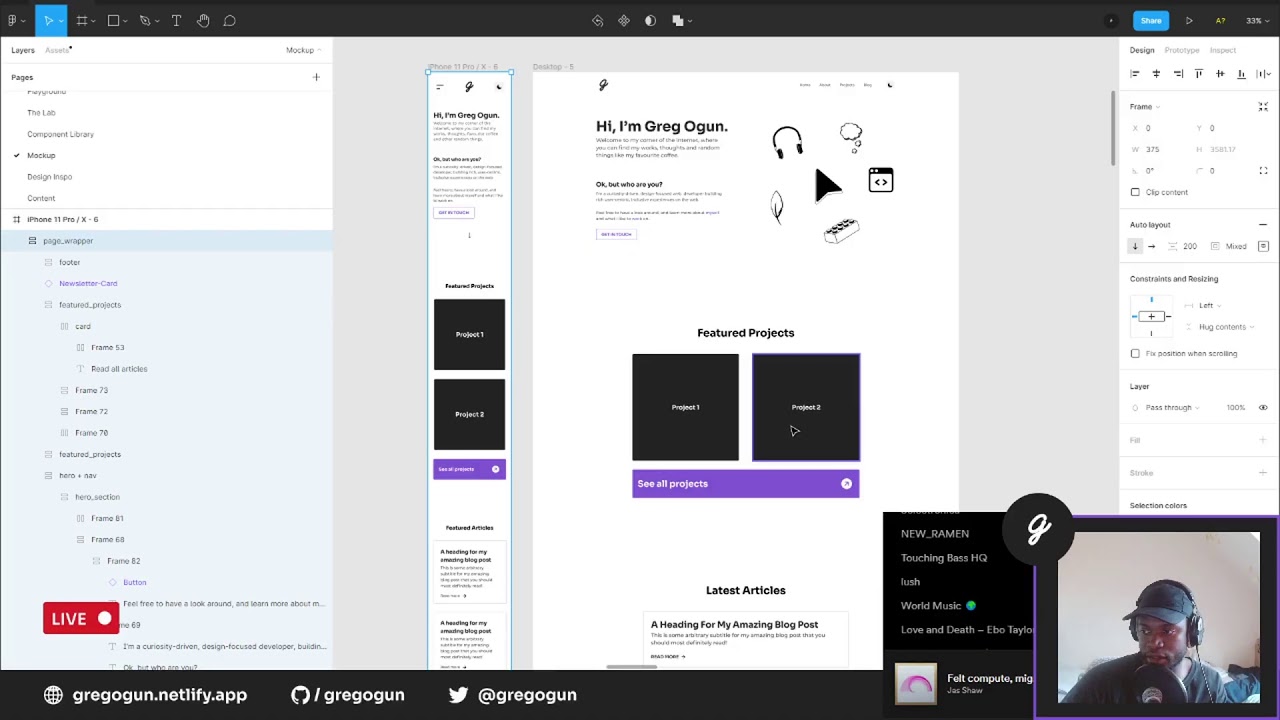Toggle the Clip content checkbox
Viewport: 1280px width, 720px height.
[1135, 192]
